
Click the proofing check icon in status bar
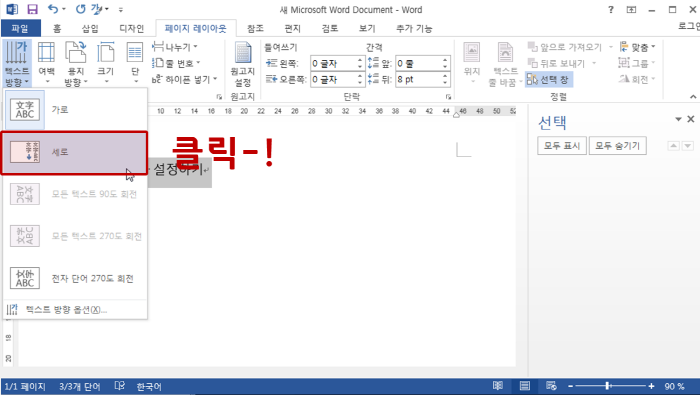[120, 386]
